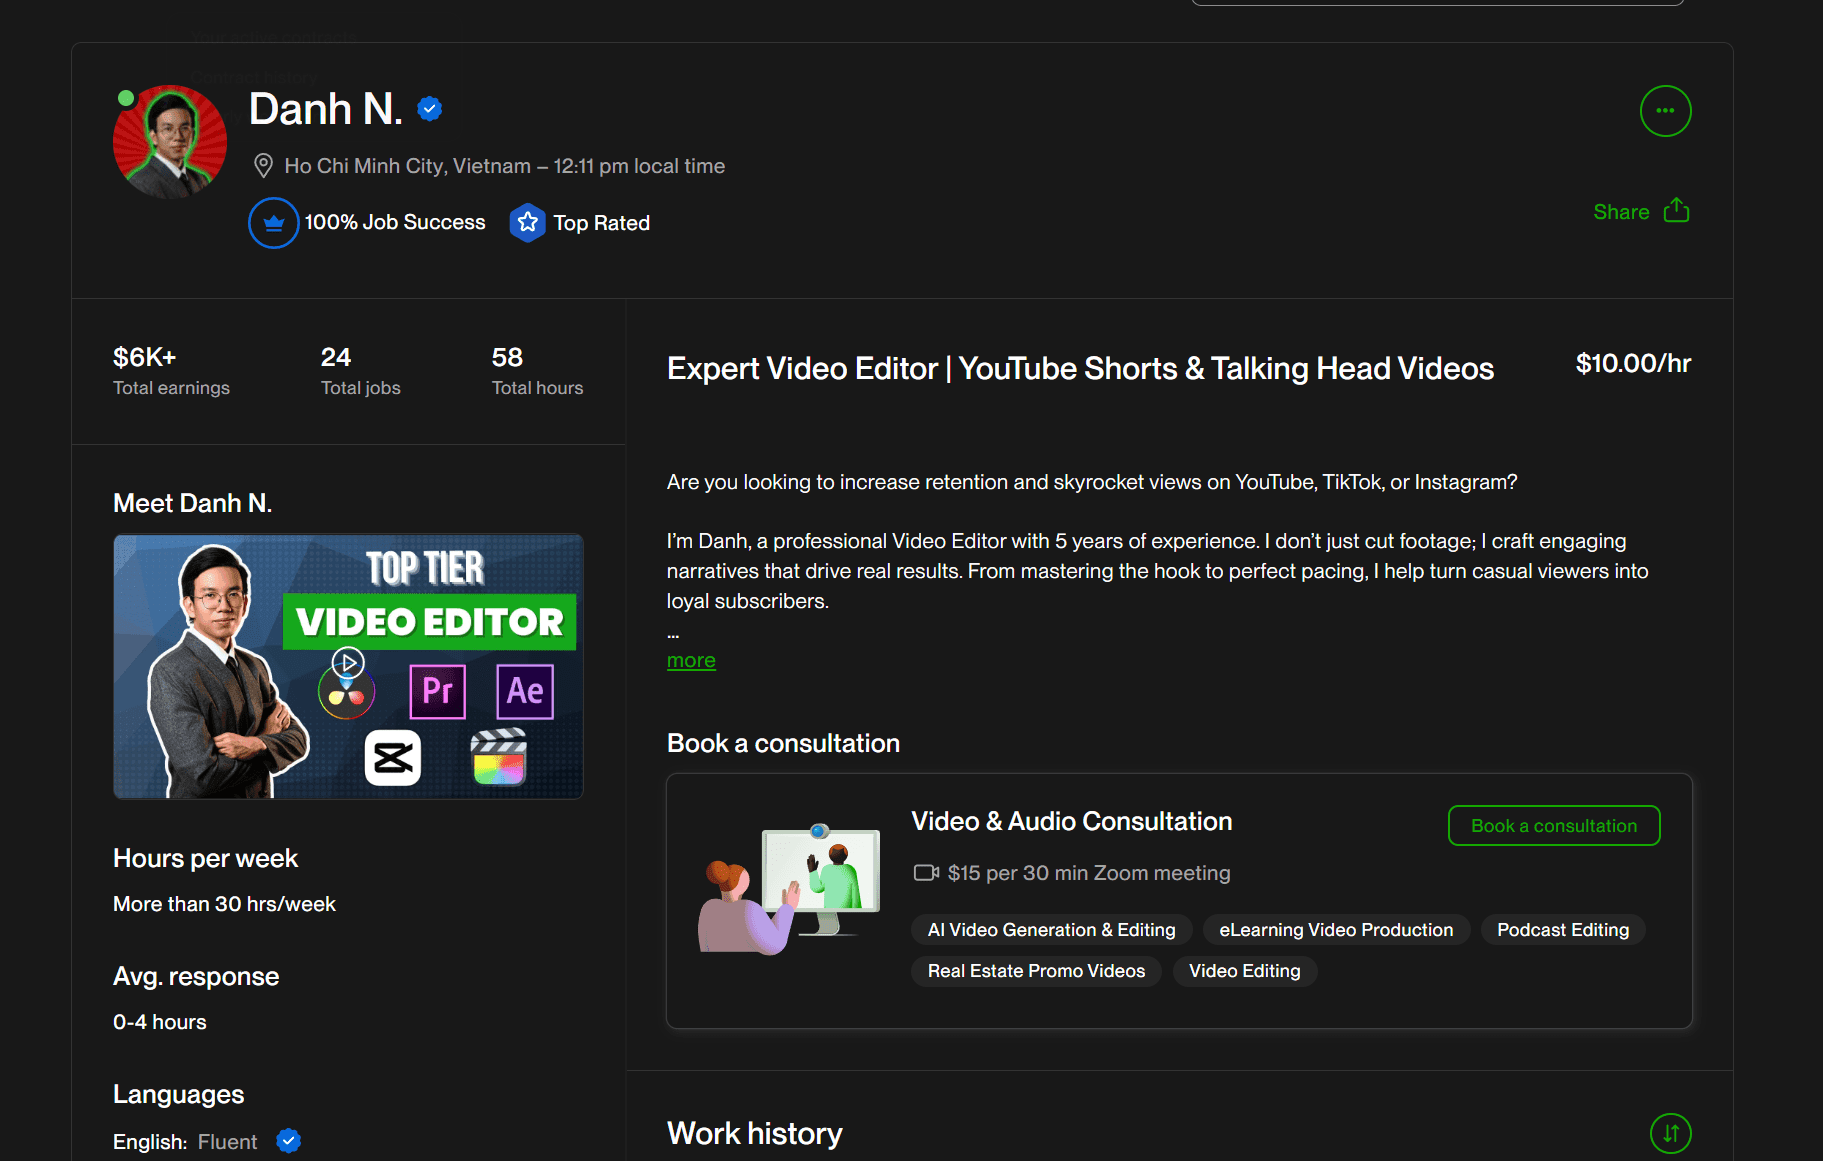Click the Real Estate Promo Videos tag

pos(1036,971)
